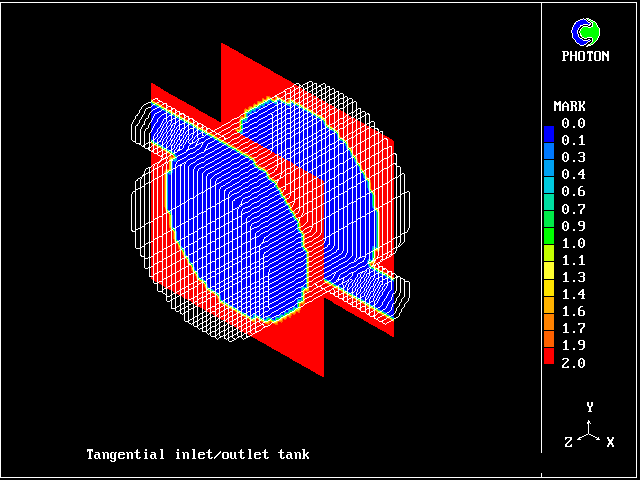Click the 2.0 legend value
This screenshot has width=640, height=480.
click(x=573, y=362)
